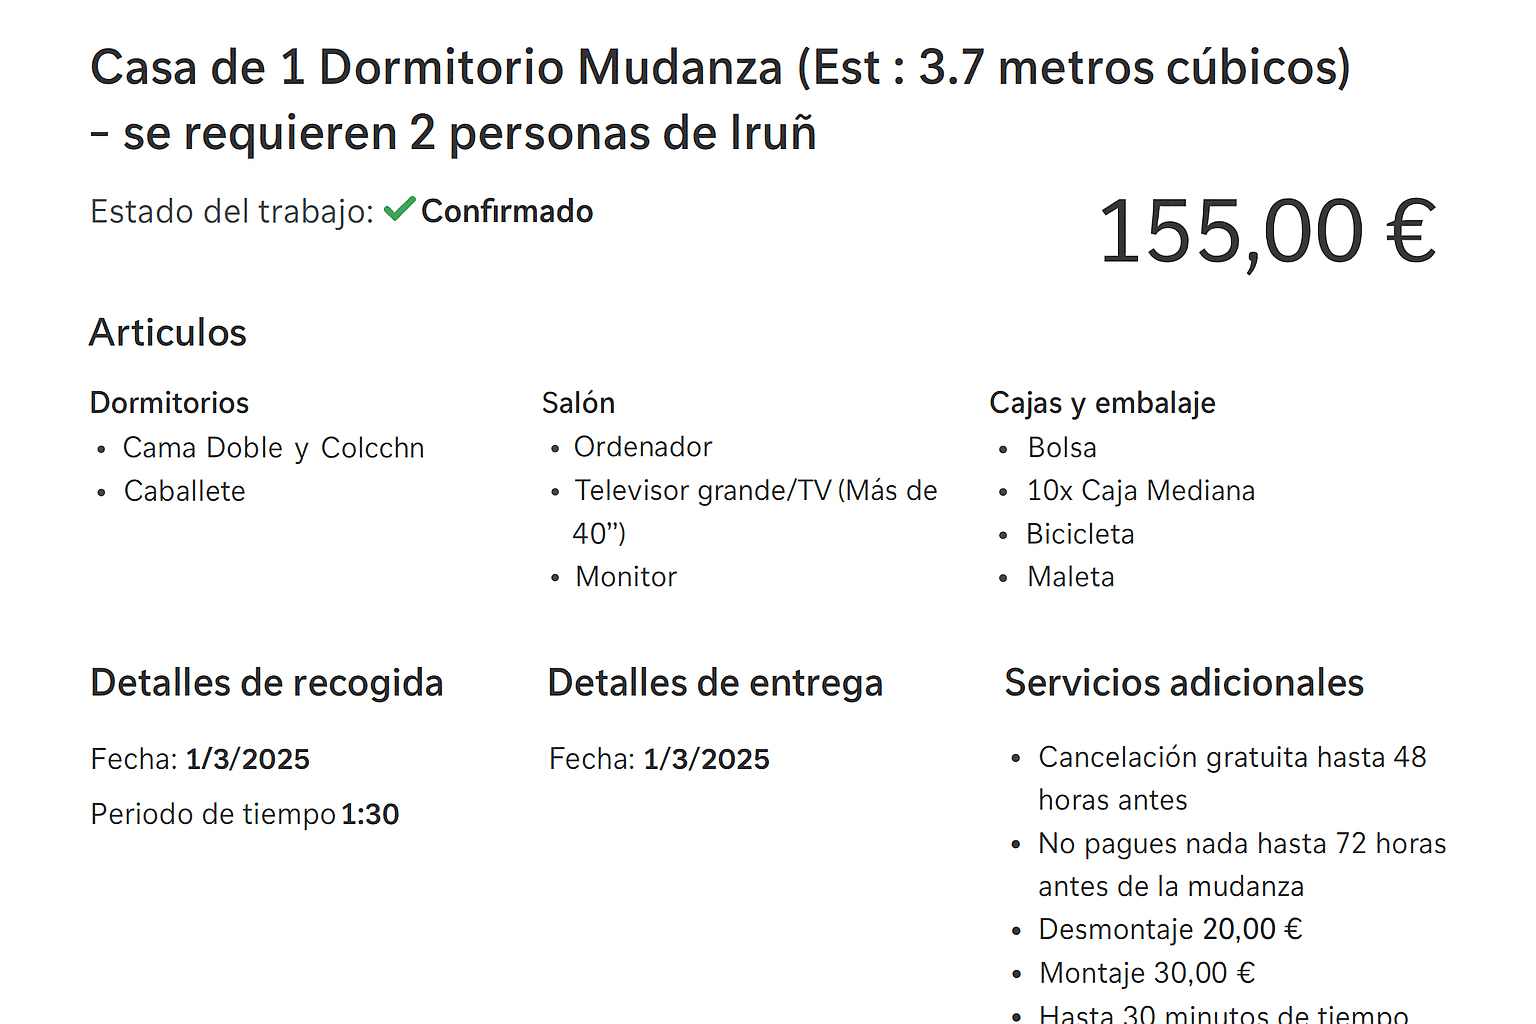Click the Cajas y embalaje heading

click(x=1102, y=403)
